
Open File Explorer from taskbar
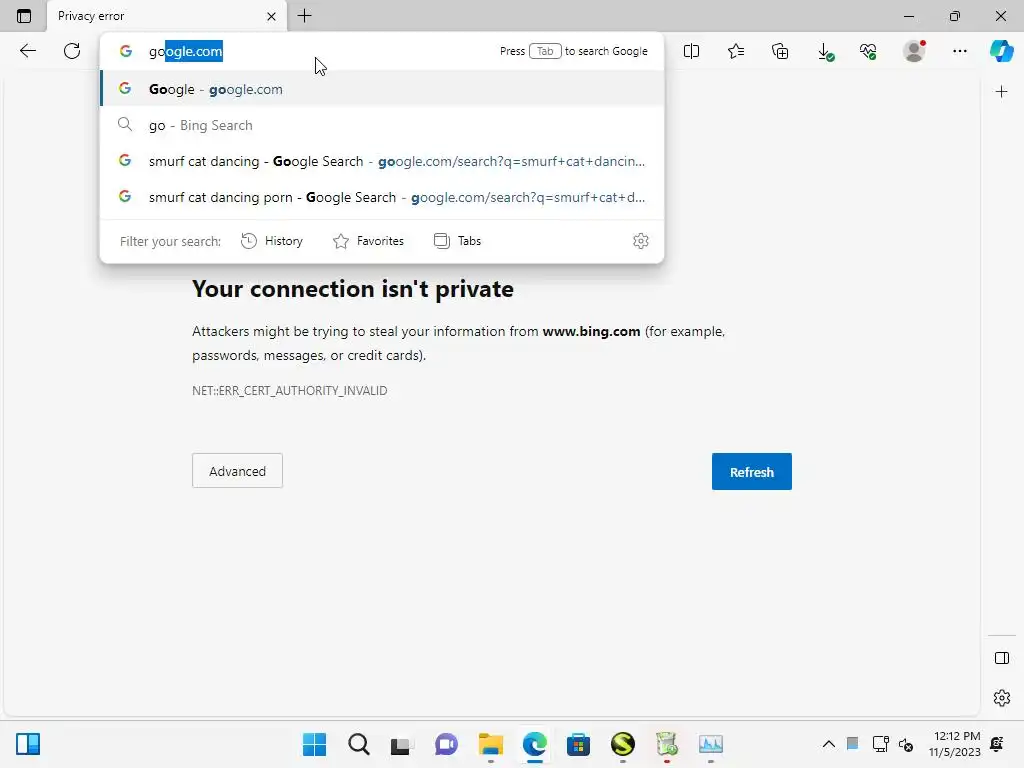[490, 744]
